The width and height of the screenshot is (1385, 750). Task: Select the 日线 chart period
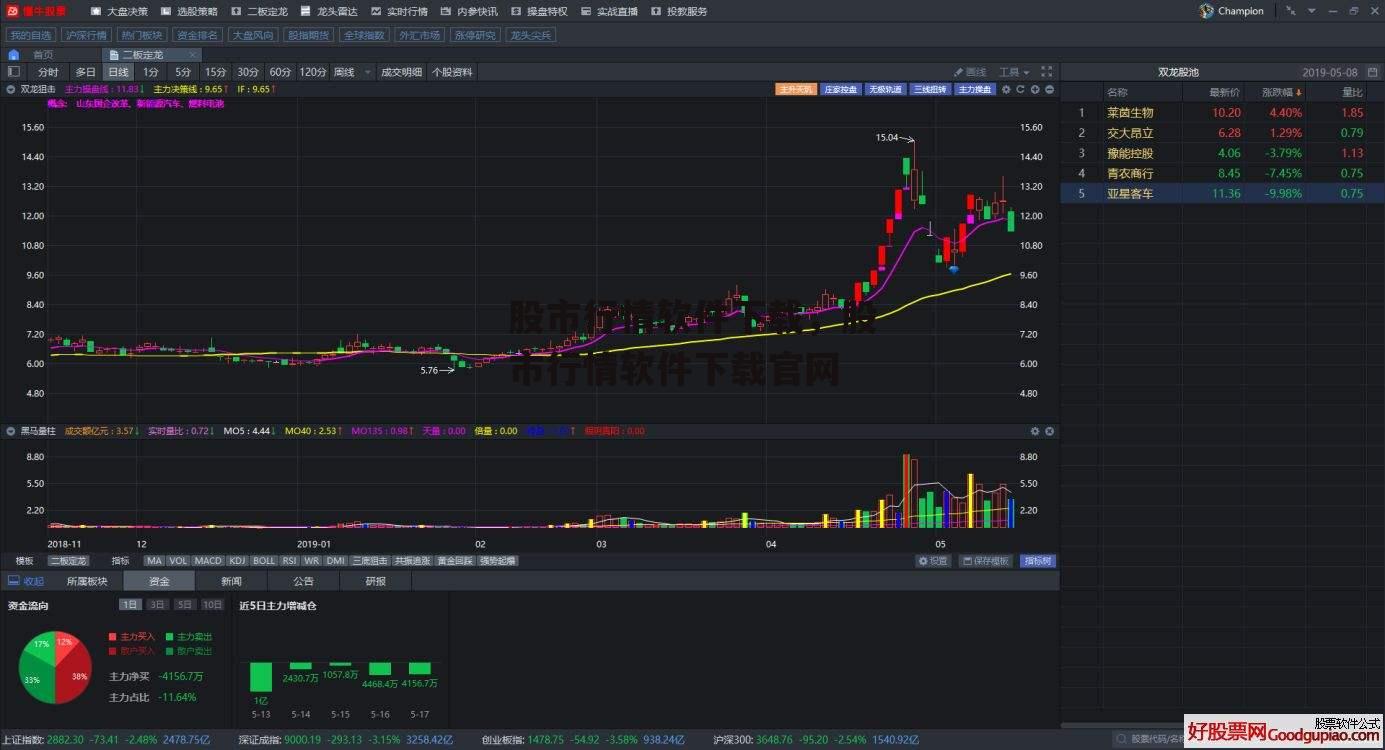118,72
